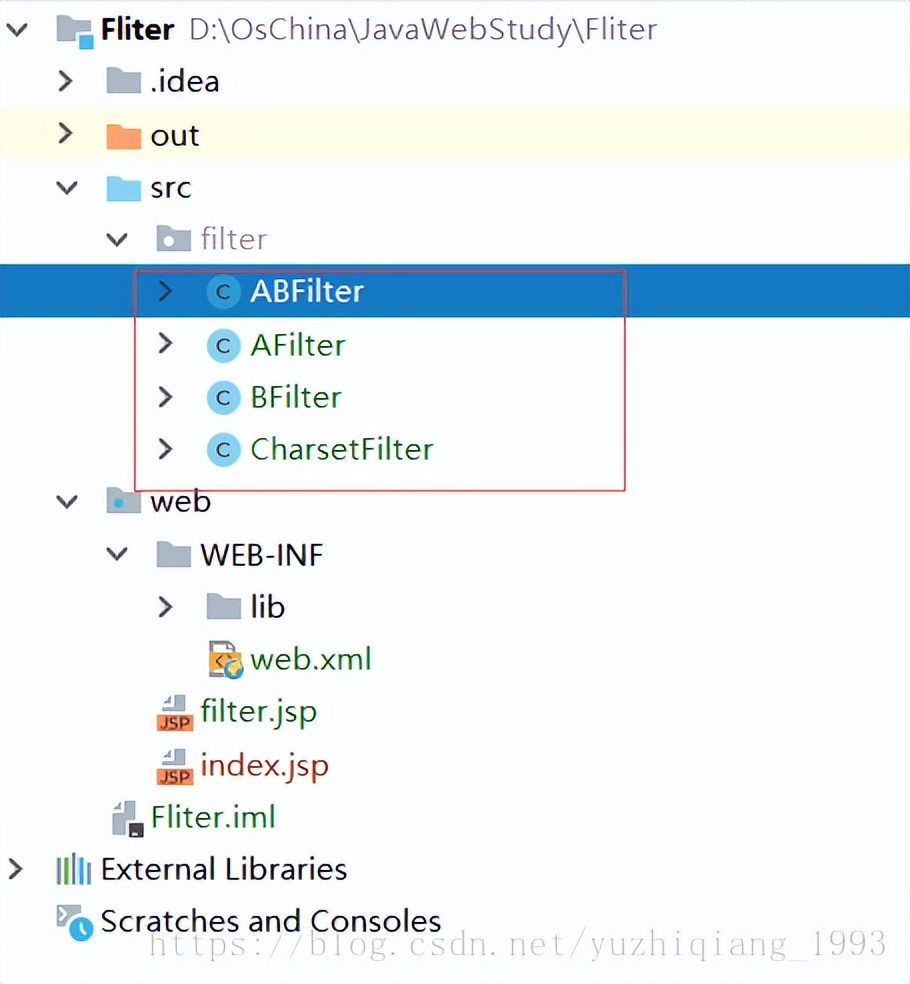
Task: Click the lib folder icon
Action: [x=223, y=606]
